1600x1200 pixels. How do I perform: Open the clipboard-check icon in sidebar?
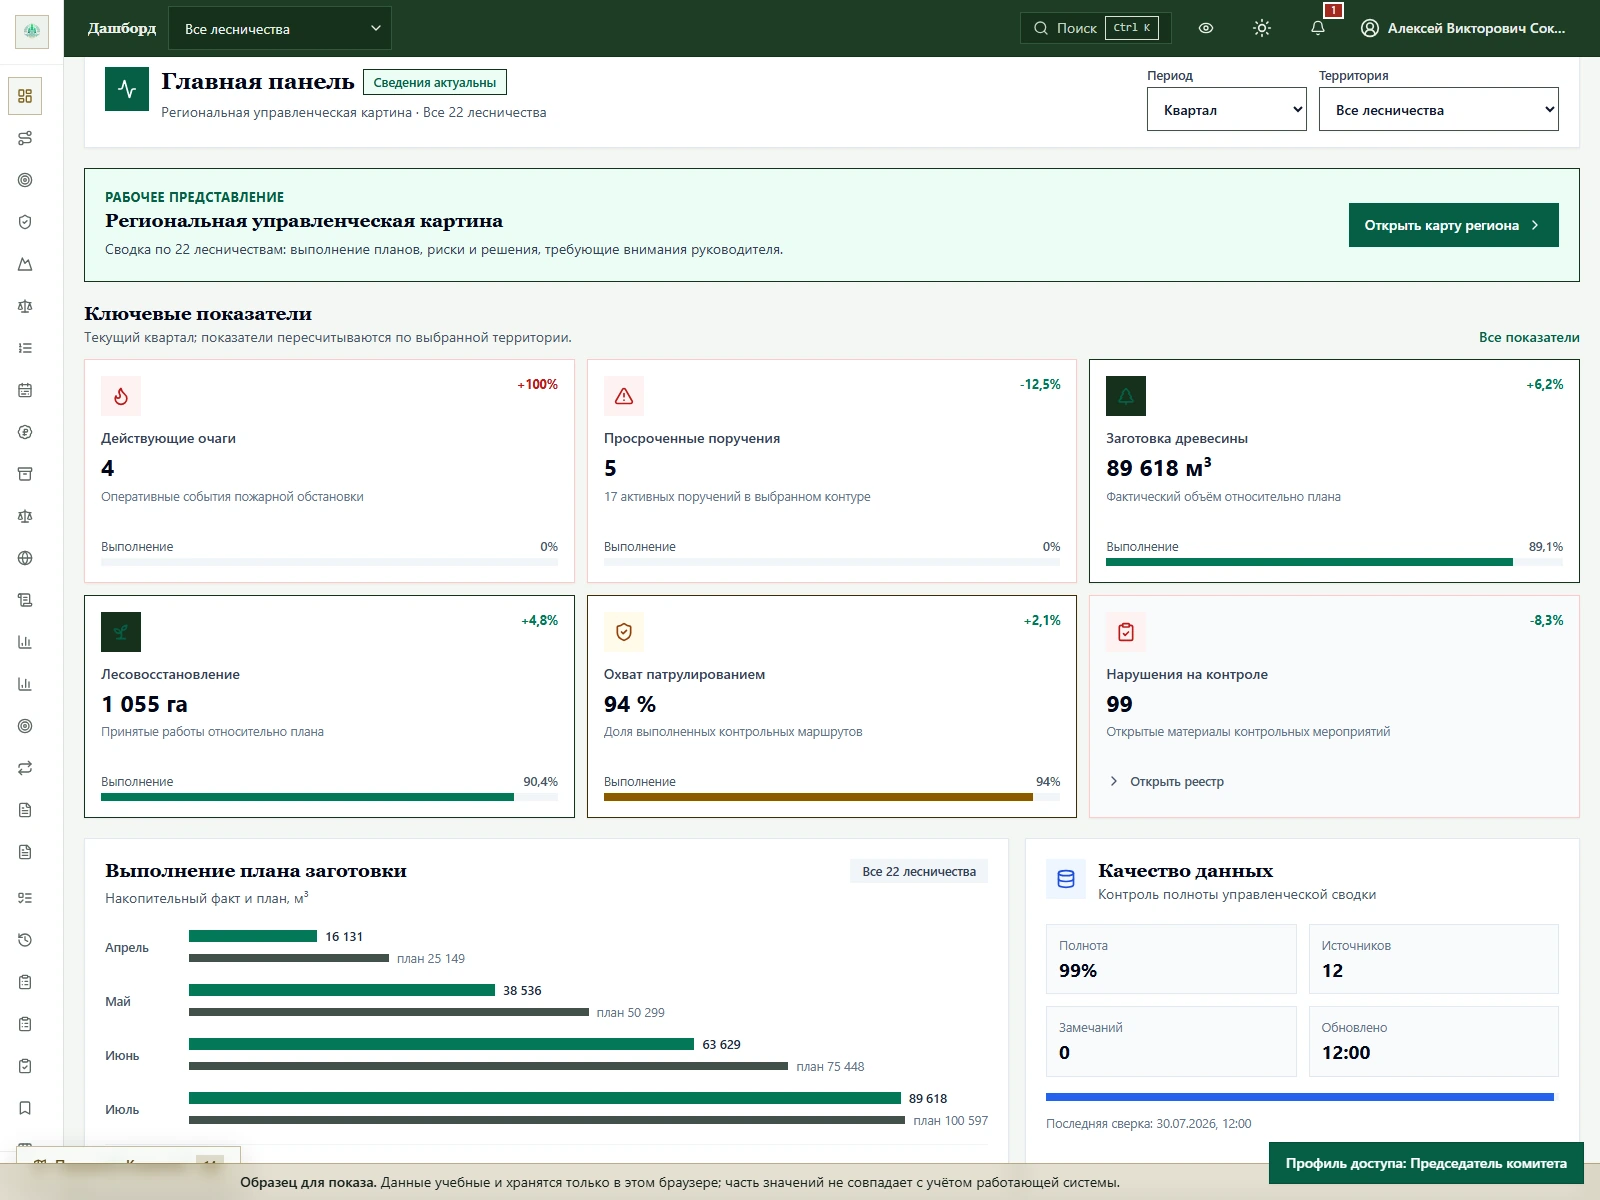[x=25, y=1066]
